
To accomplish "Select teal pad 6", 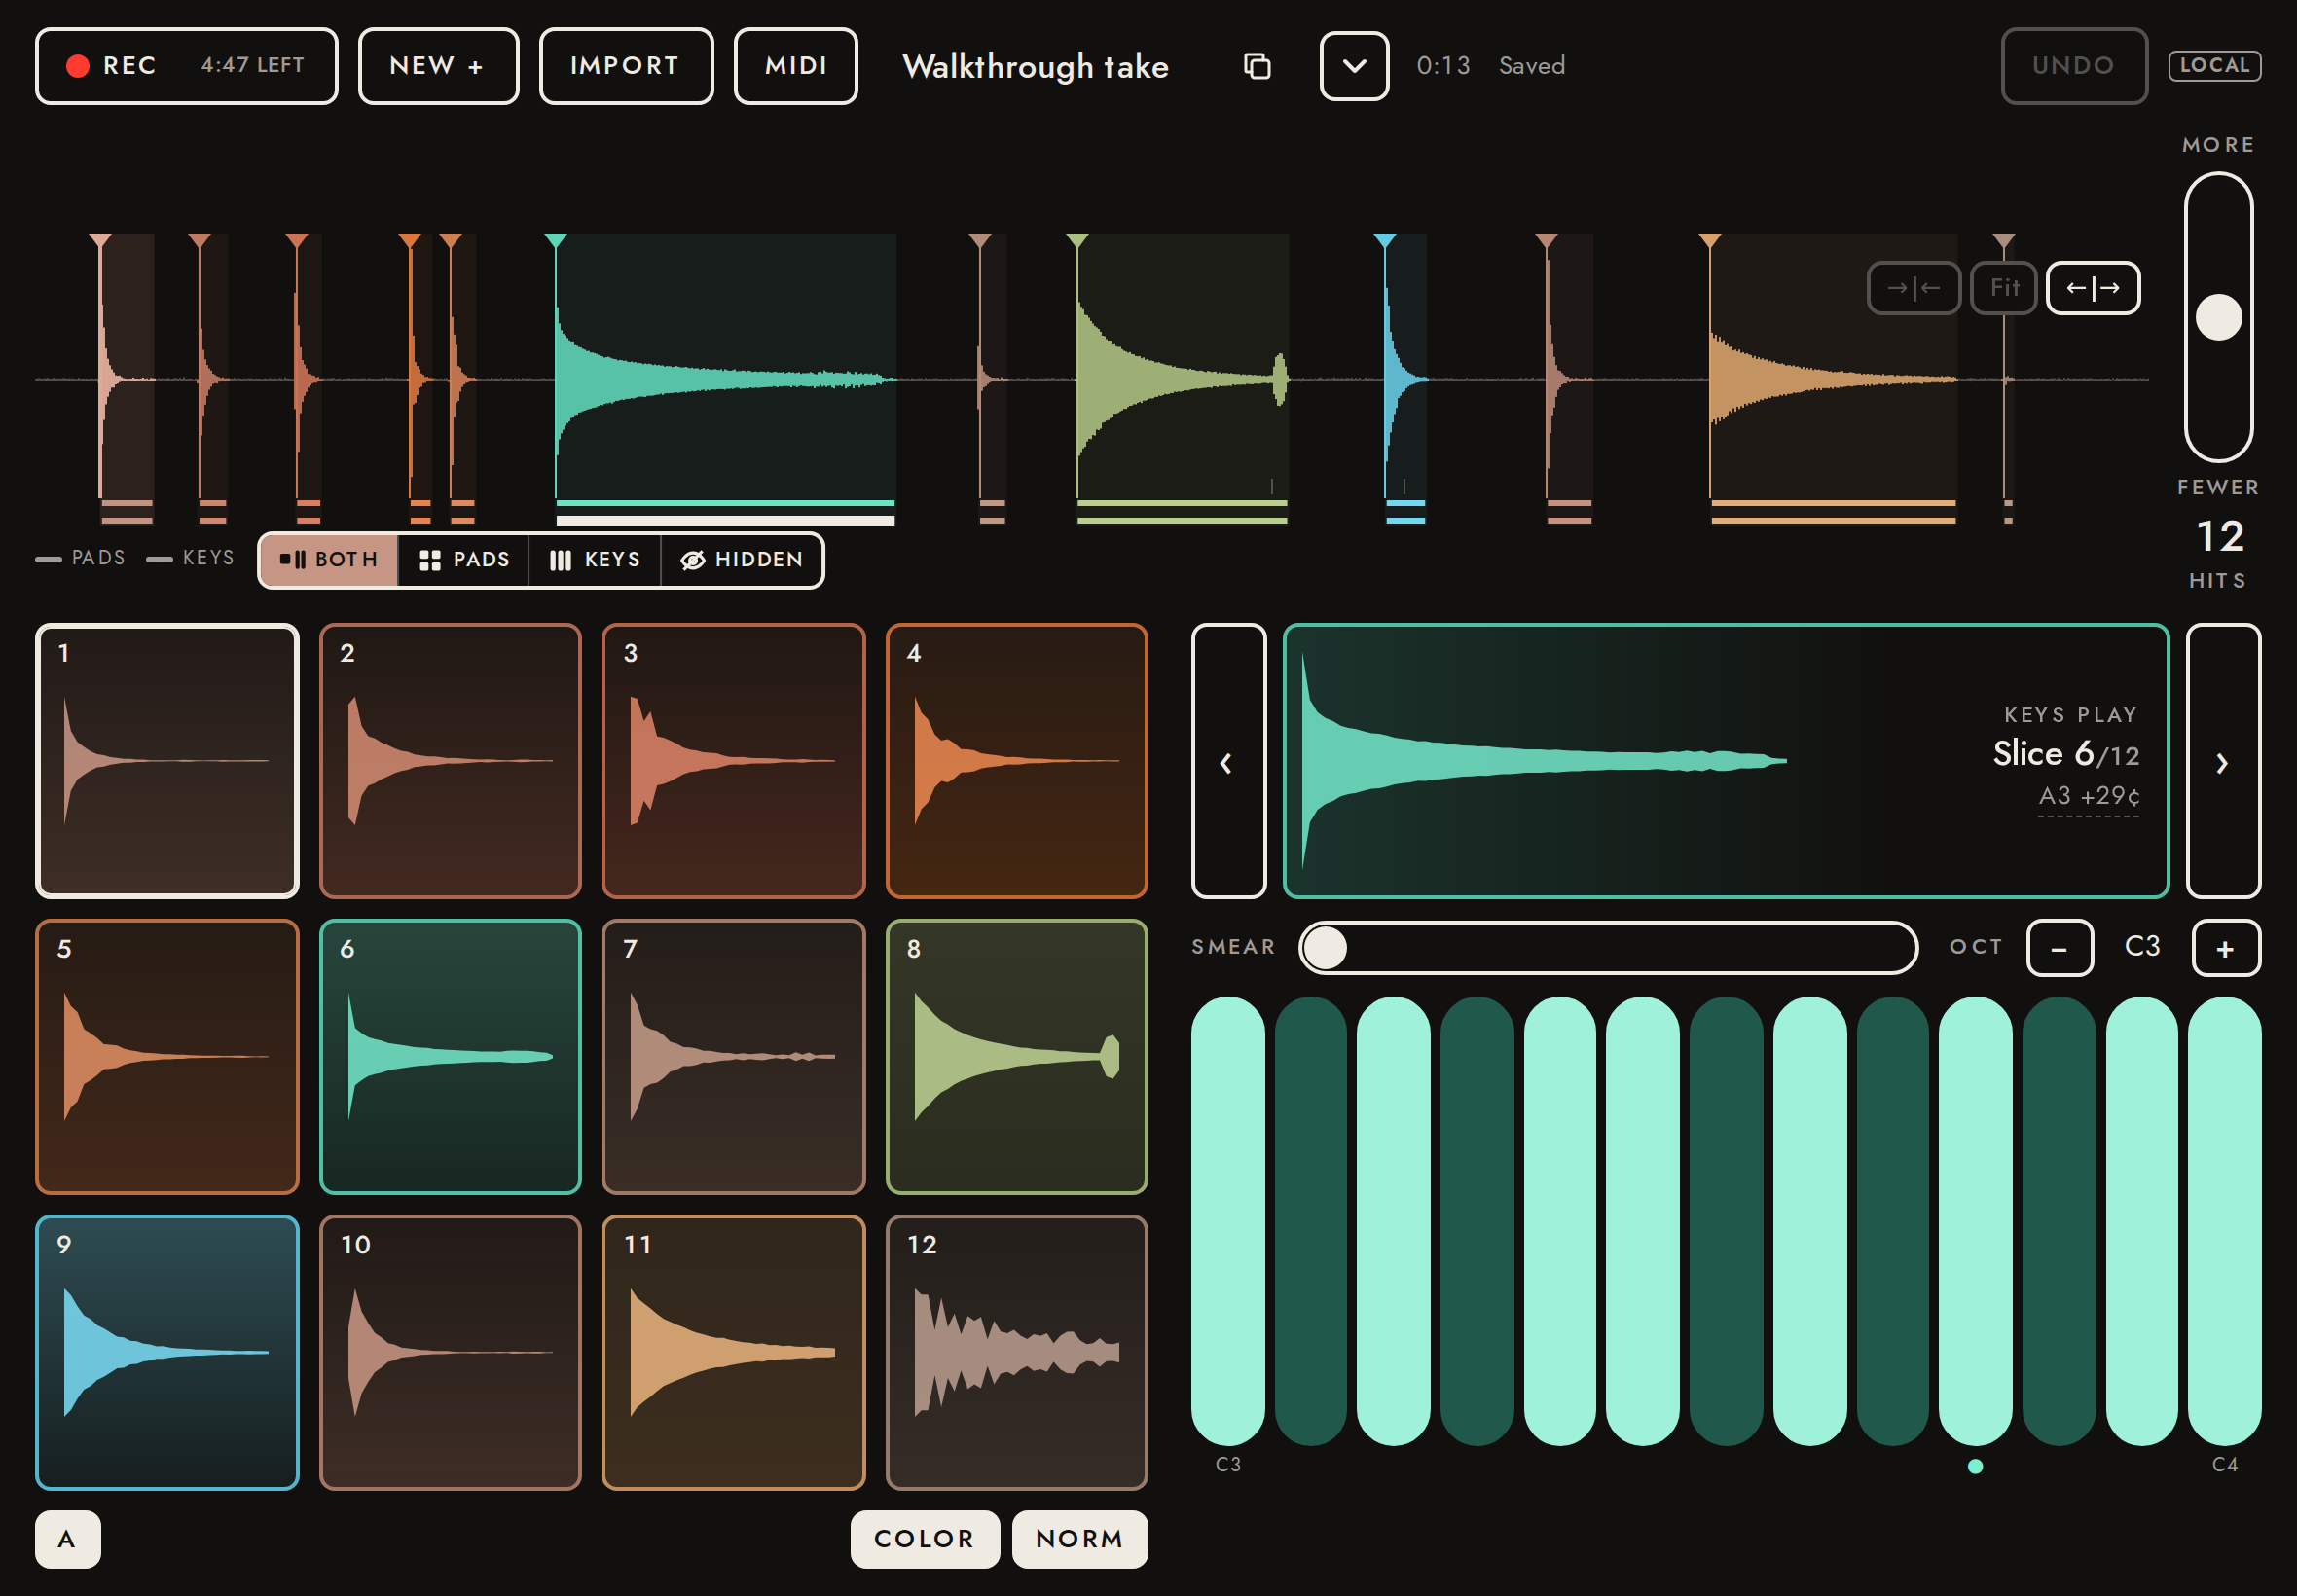I will pyautogui.click(x=450, y=1057).
